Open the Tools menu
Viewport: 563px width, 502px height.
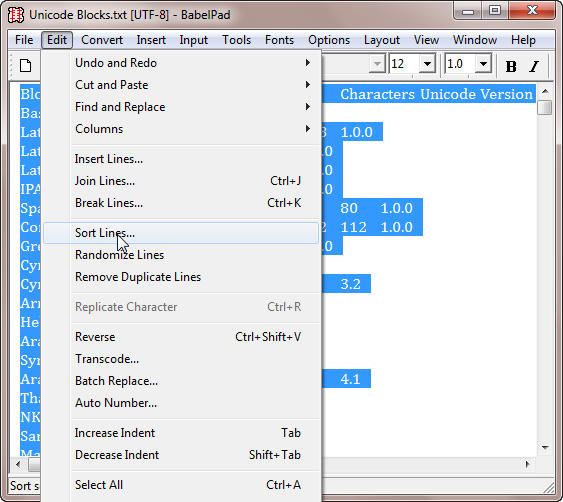tap(236, 40)
